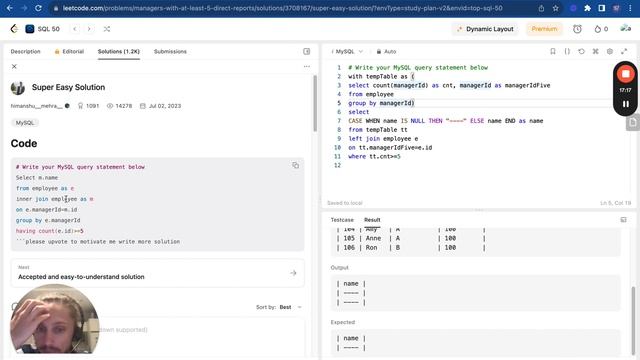Click code line 11 where tt.cnt>=5
640x360 pixels.
(x=374, y=156)
